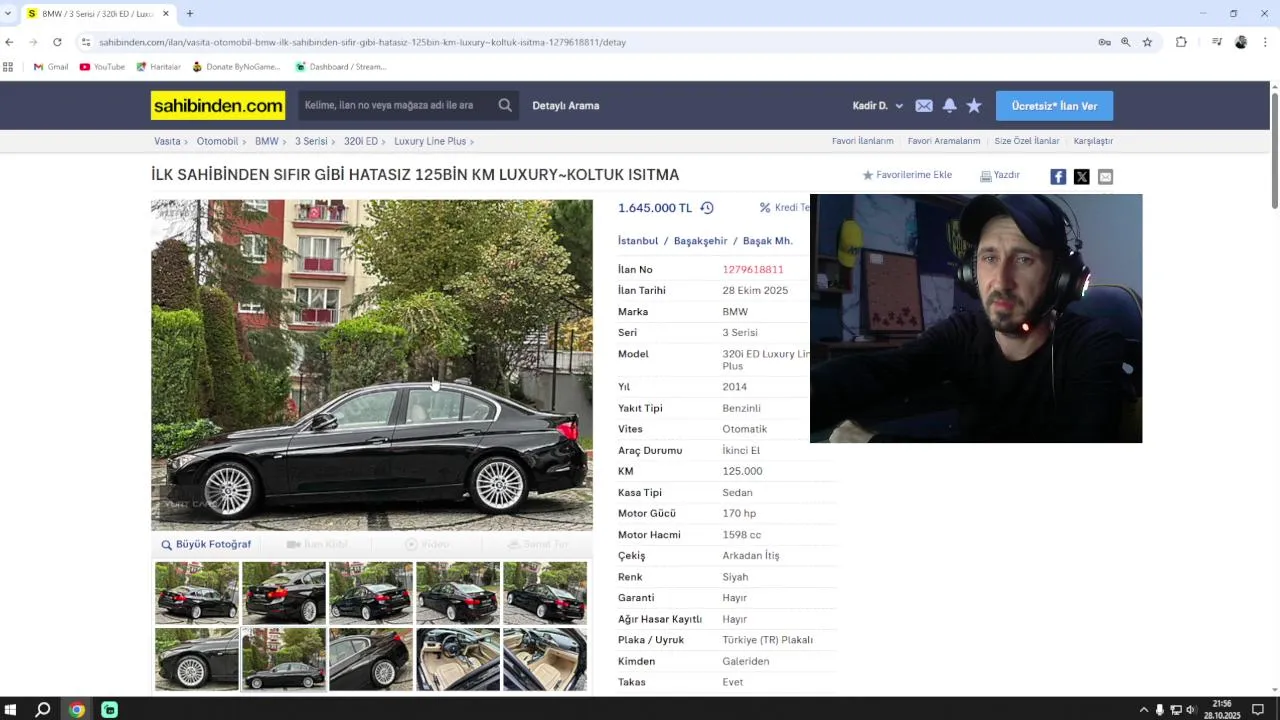The height and width of the screenshot is (720, 1280).
Task: Open Windows Start menu
Action: (x=11, y=709)
